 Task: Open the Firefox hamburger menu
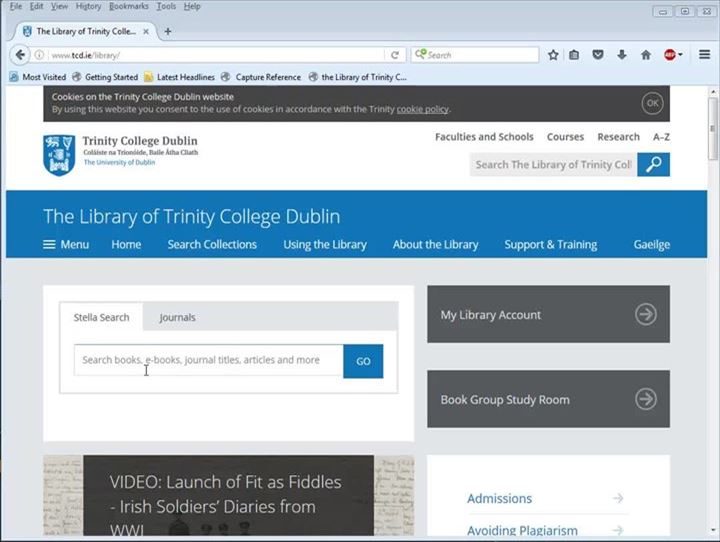[704, 55]
